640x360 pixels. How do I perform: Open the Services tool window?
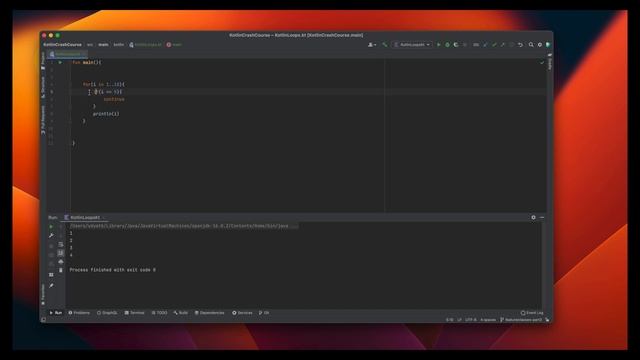242,313
